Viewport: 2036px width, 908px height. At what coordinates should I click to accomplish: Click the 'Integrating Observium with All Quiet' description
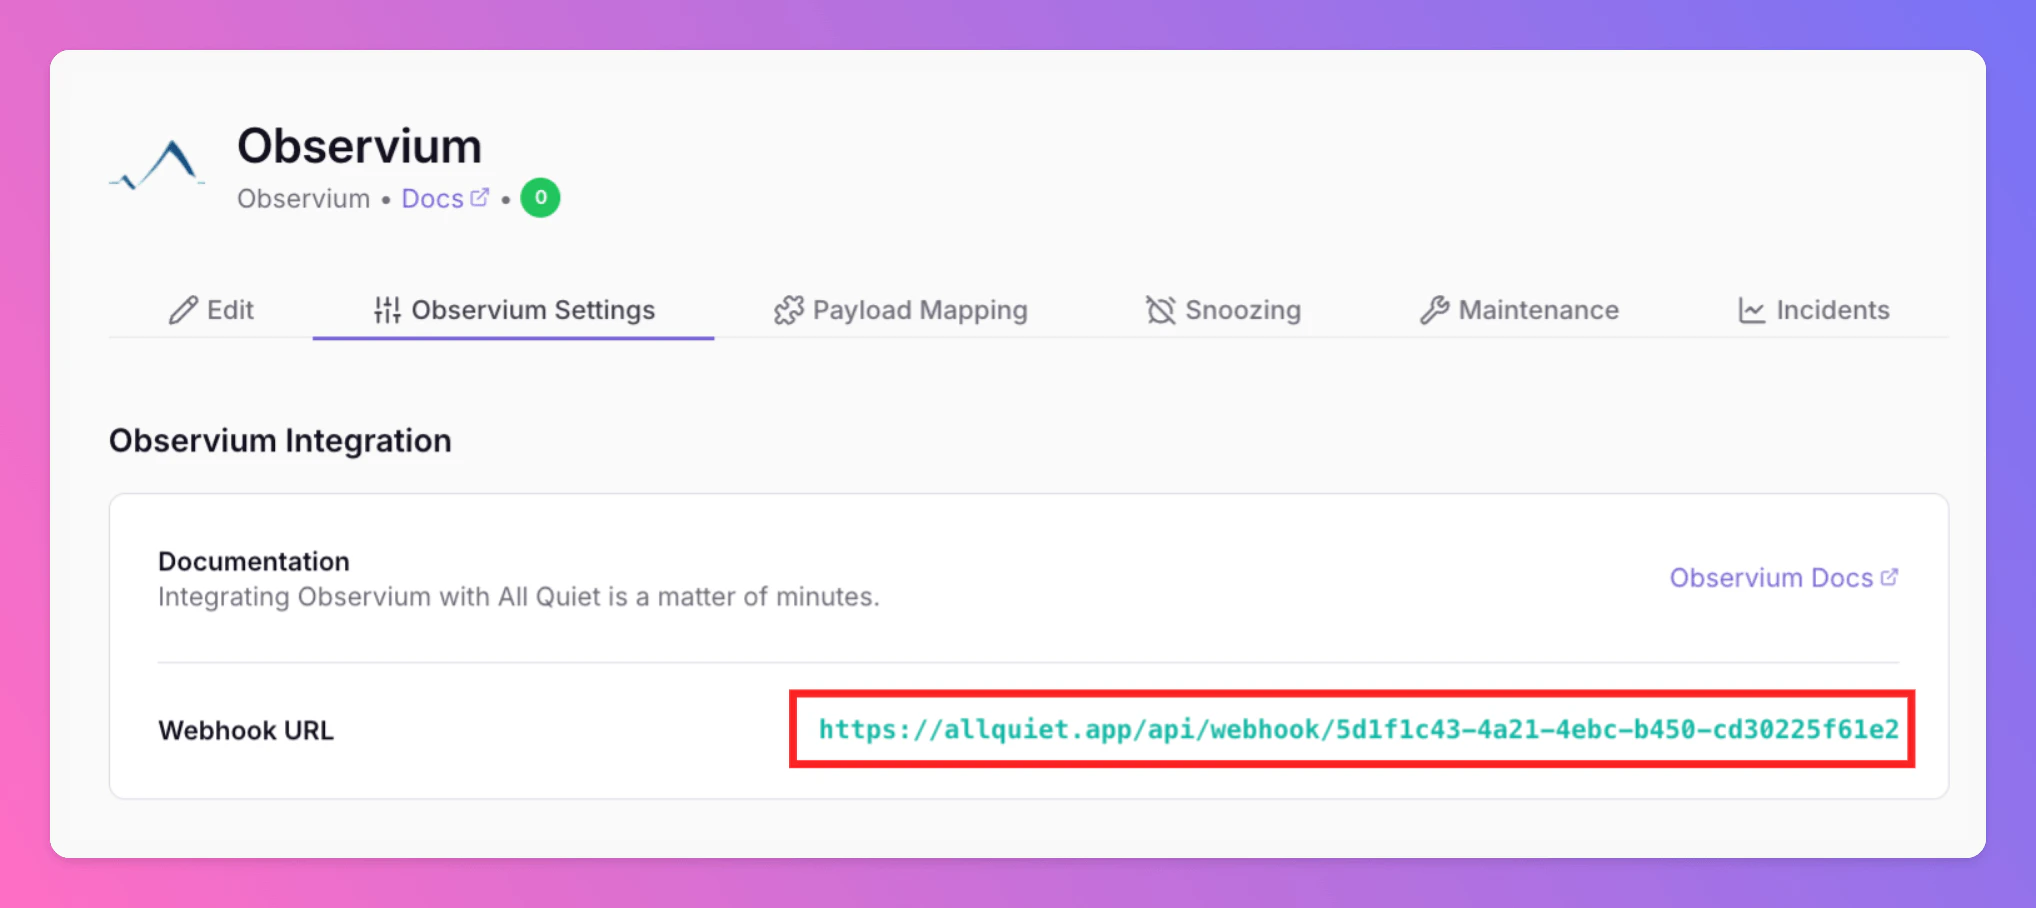(x=519, y=597)
